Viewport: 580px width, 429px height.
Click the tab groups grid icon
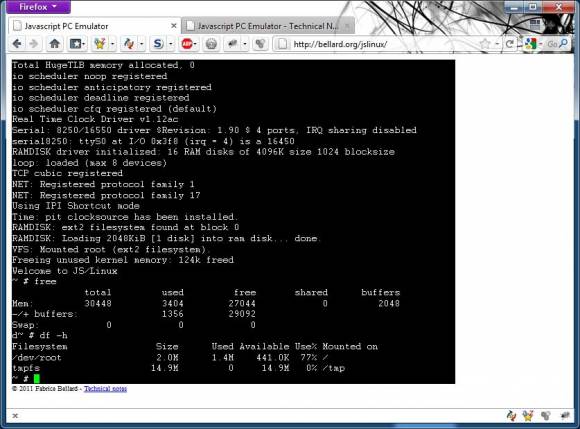tap(535, 26)
